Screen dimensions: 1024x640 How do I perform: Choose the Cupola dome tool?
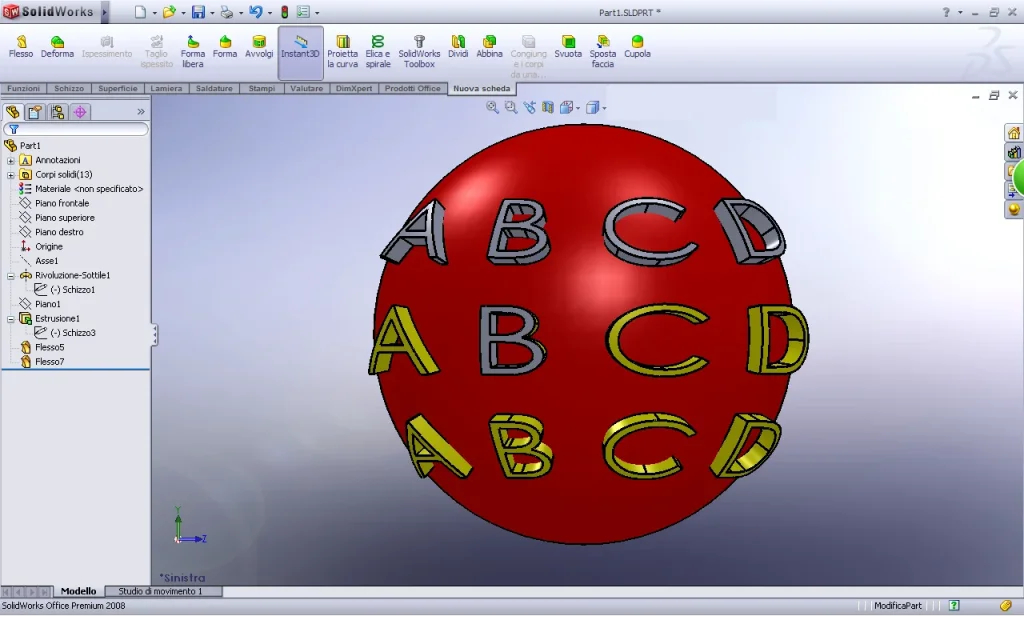coord(637,47)
